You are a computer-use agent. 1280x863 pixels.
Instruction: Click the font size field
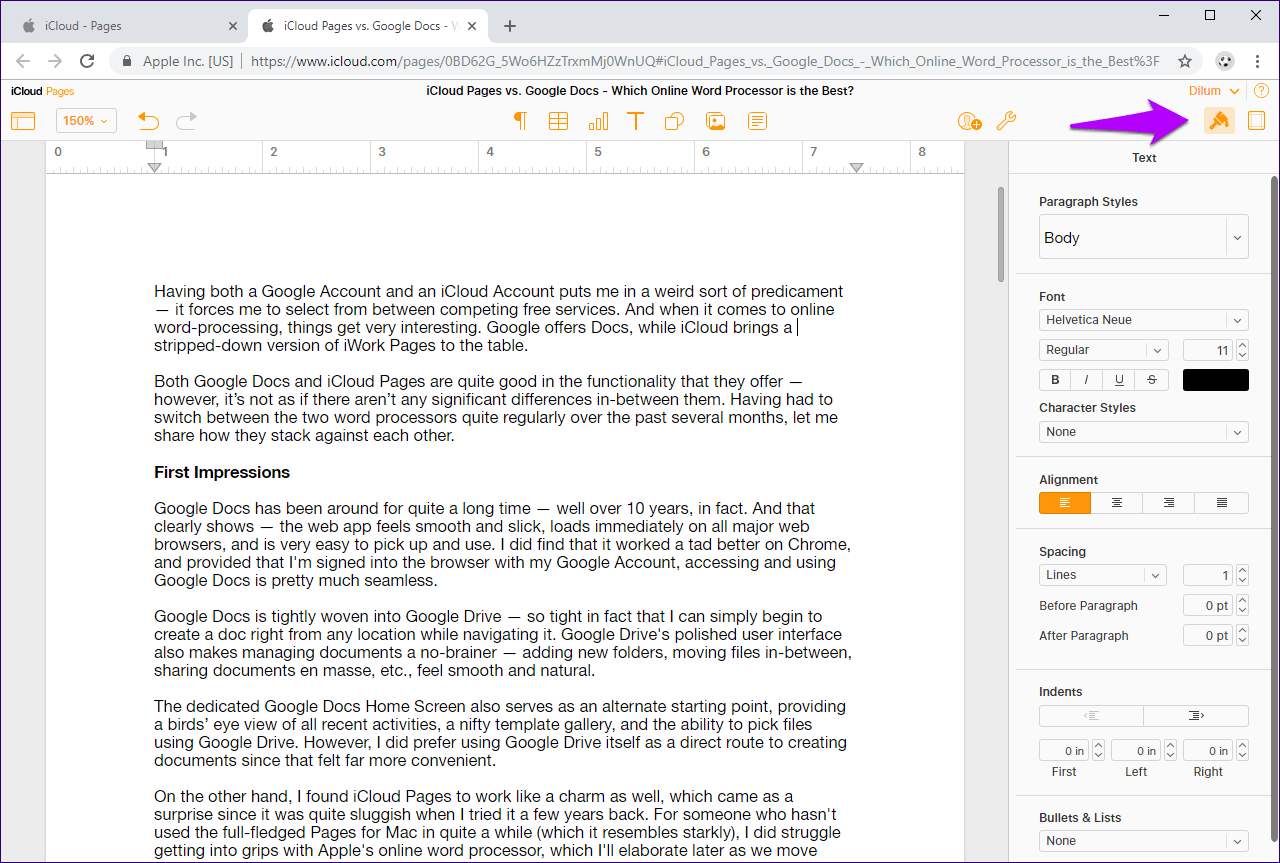coord(1208,350)
